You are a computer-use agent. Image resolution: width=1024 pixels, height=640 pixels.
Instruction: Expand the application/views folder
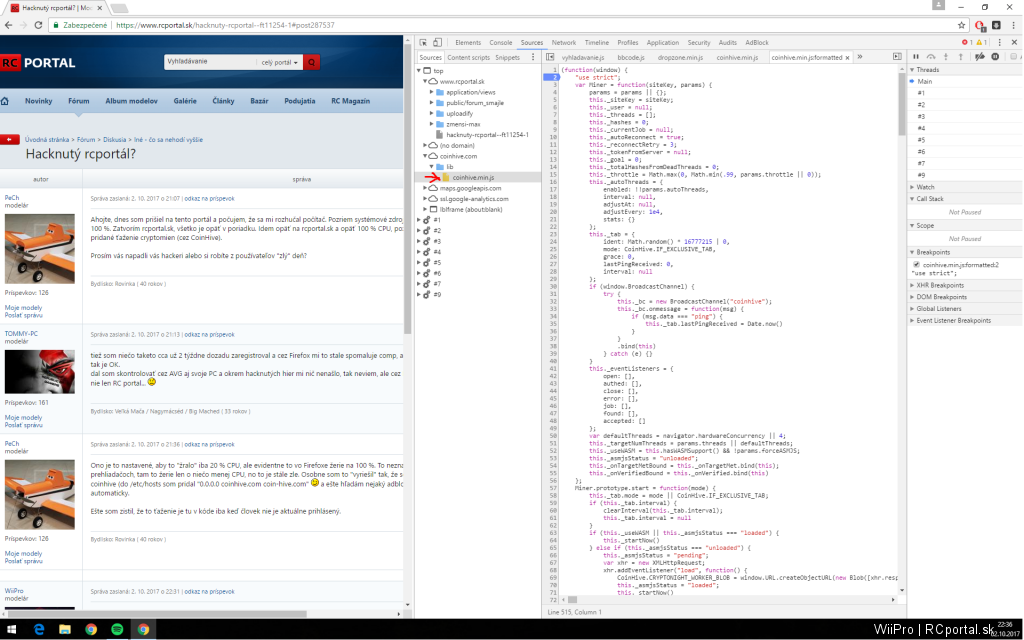coord(432,92)
